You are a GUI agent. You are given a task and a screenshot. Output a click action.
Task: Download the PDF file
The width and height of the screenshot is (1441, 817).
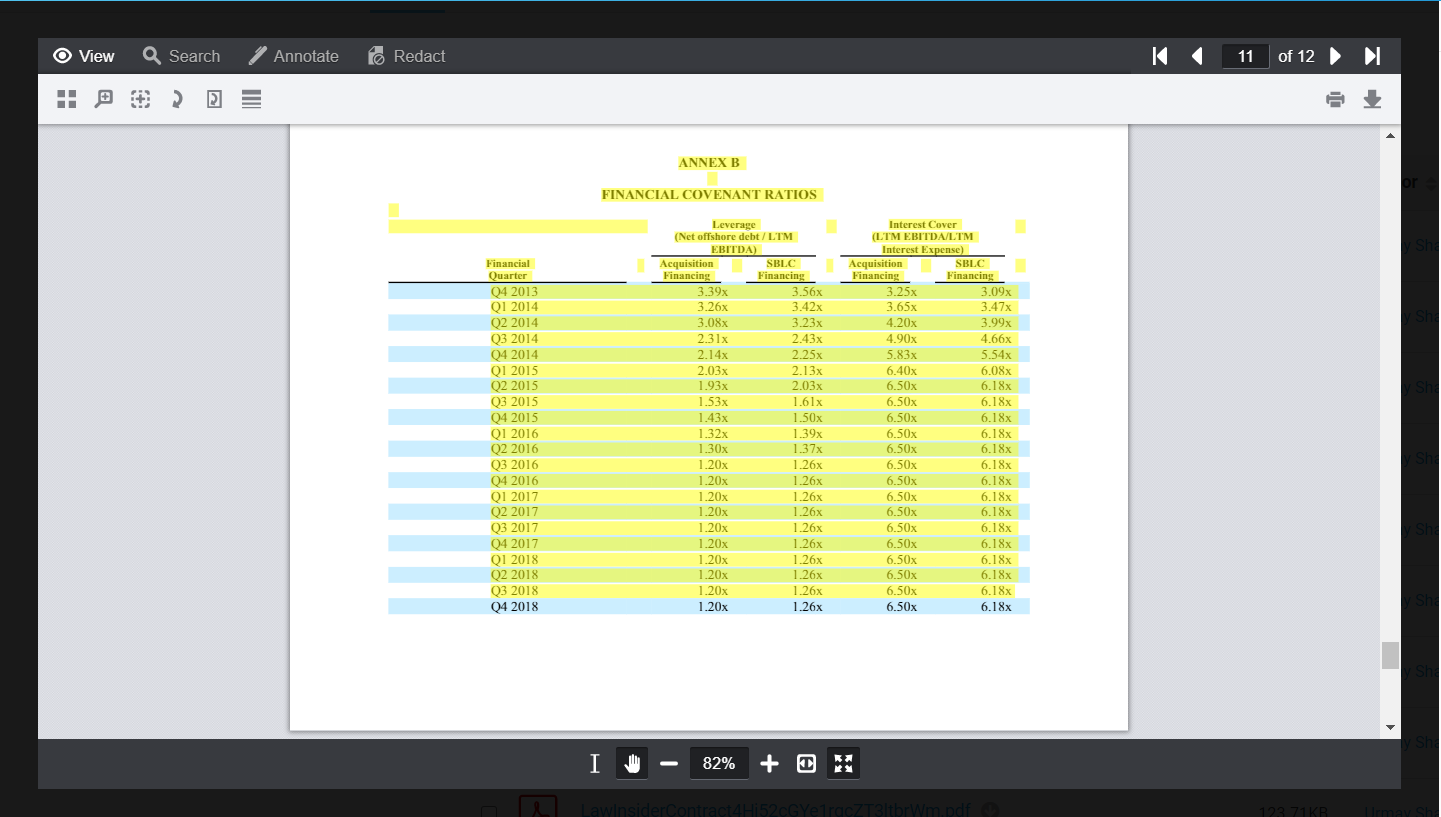click(x=1372, y=99)
